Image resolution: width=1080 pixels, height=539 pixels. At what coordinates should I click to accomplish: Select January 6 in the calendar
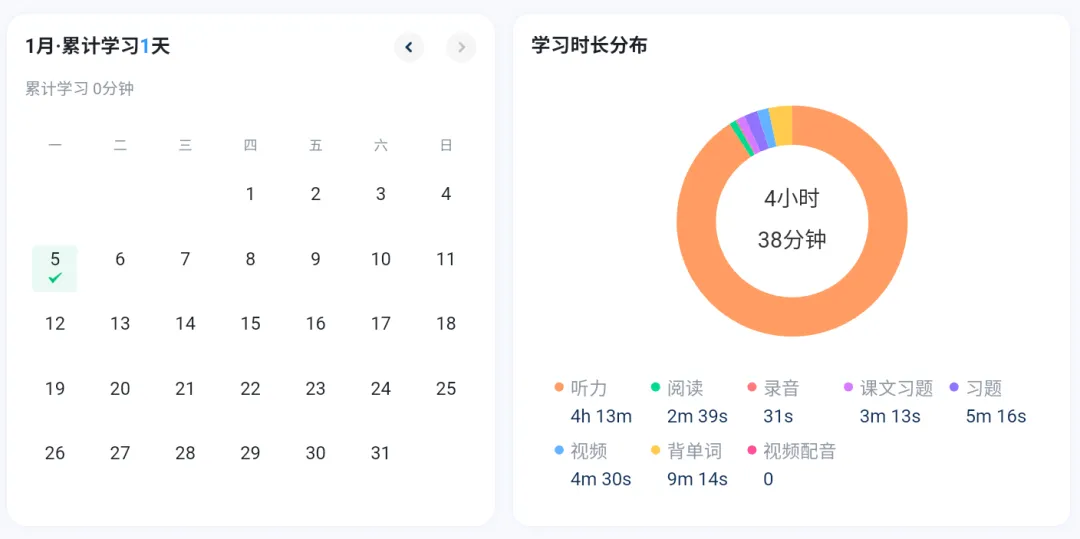pyautogui.click(x=120, y=259)
